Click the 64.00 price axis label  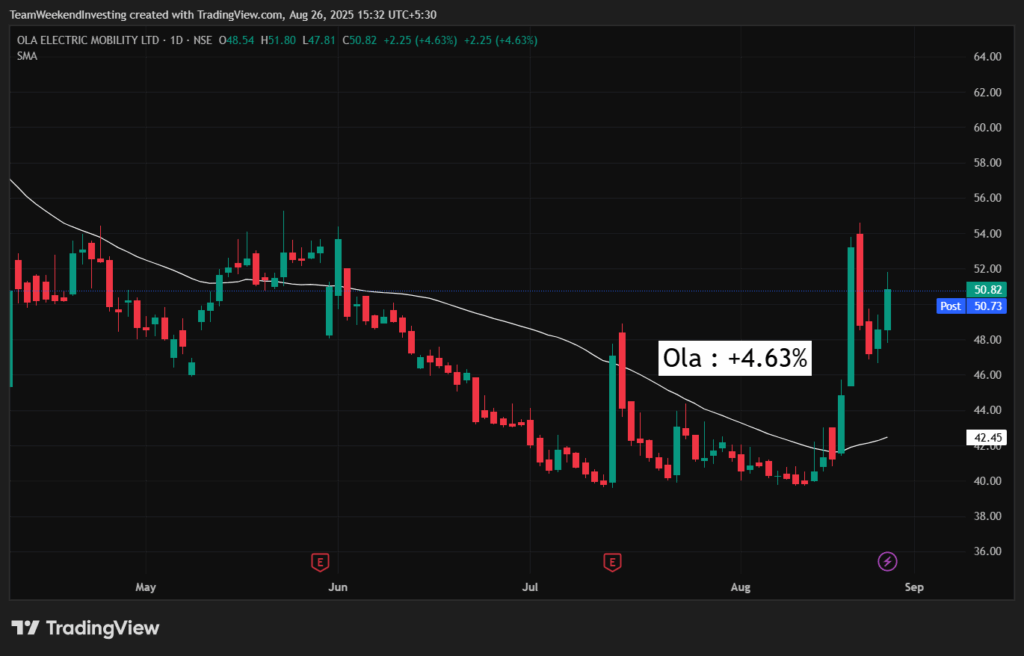pos(987,57)
